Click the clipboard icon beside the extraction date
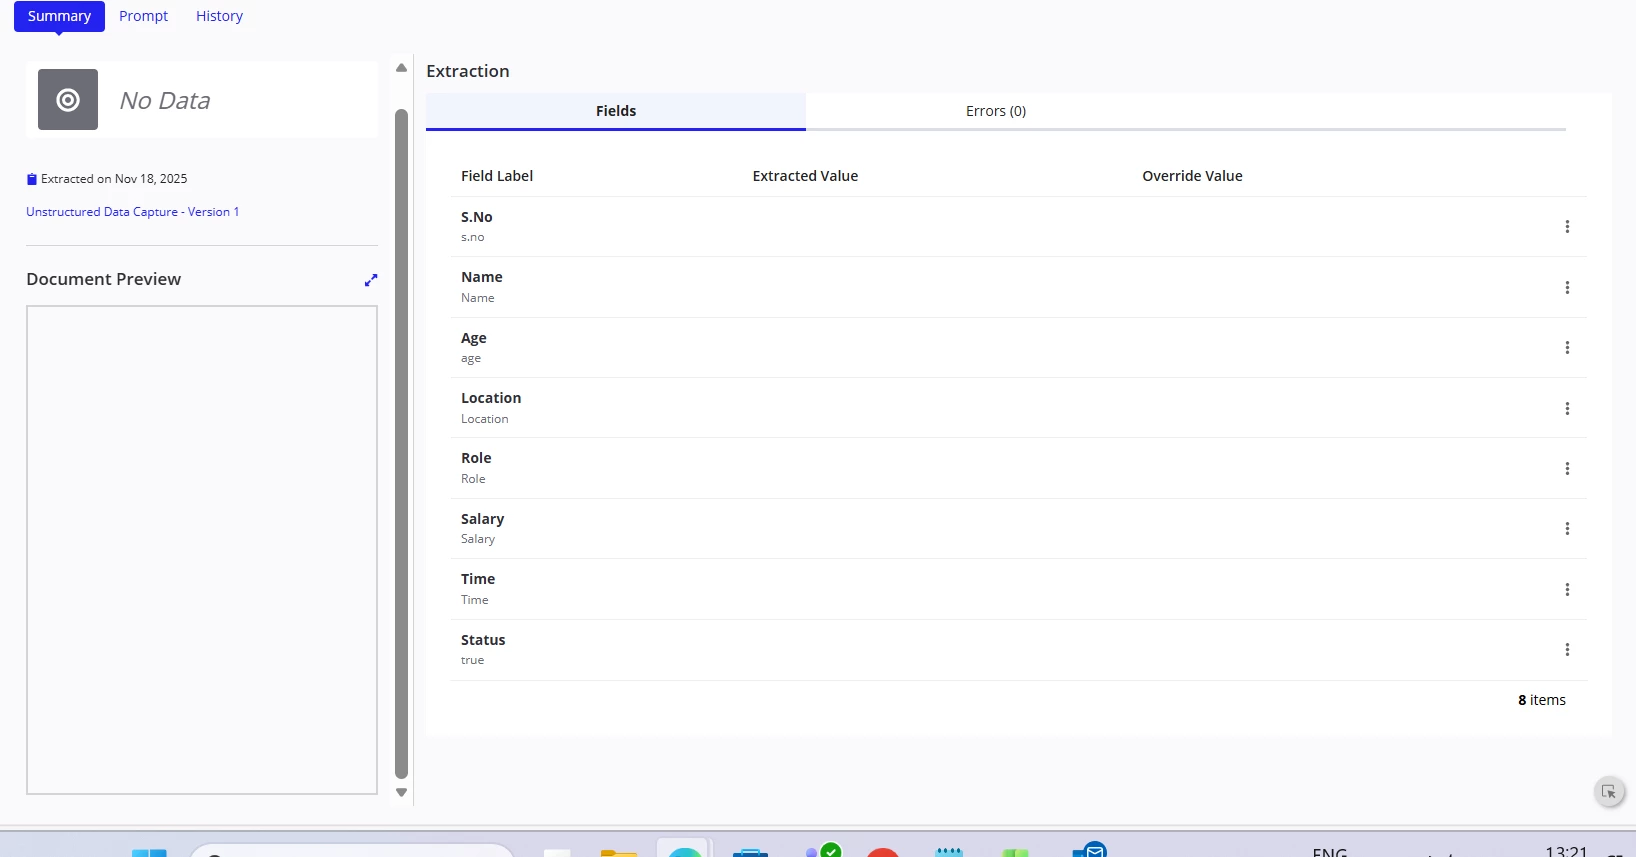 [x=32, y=179]
